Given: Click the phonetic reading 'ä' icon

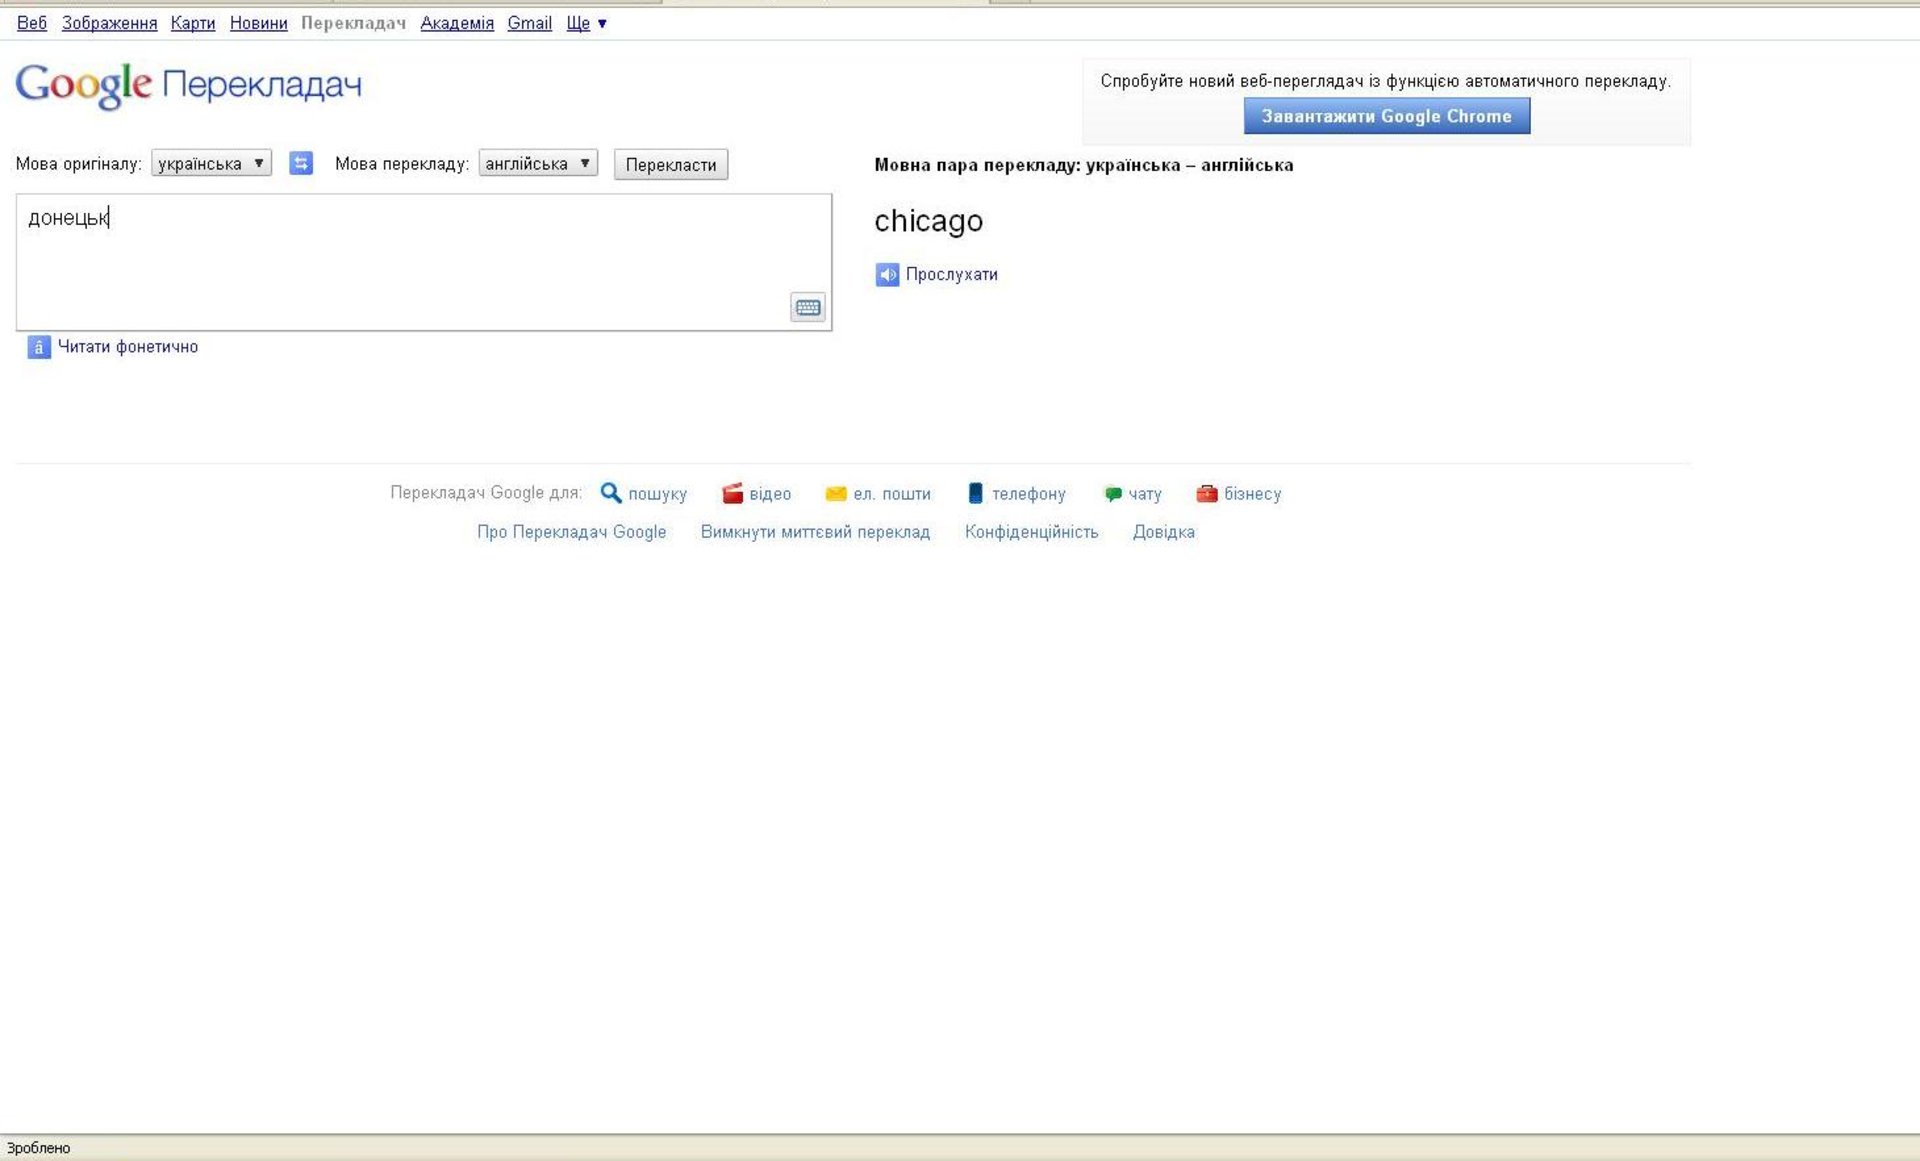Looking at the screenshot, I should [39, 347].
